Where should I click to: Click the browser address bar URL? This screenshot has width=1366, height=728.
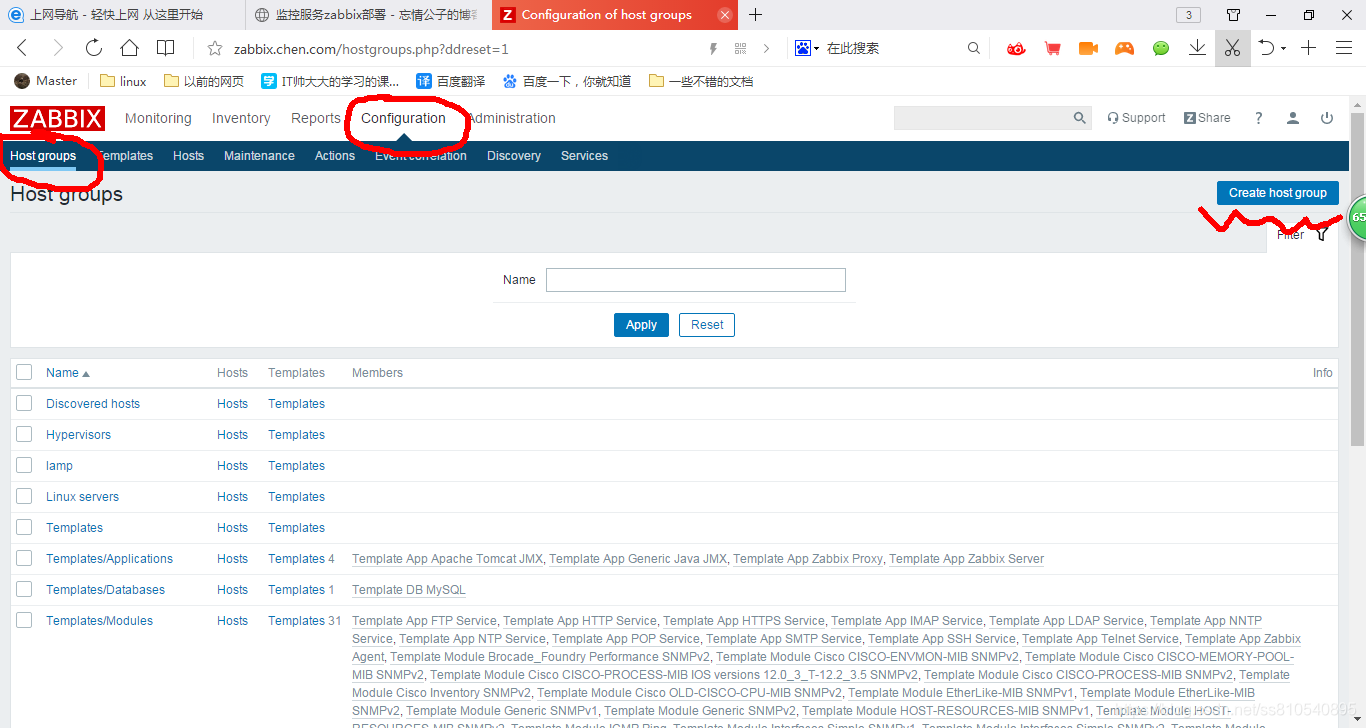pos(371,49)
